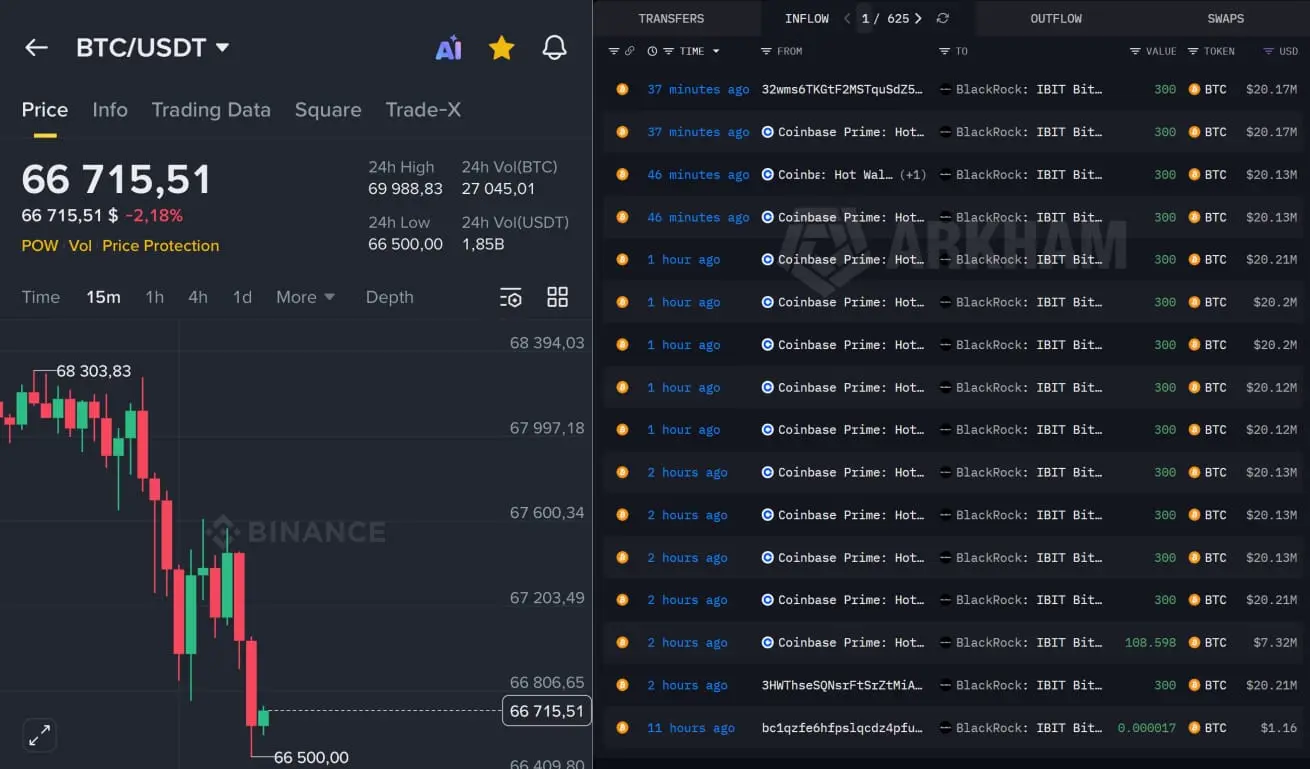Open the Trading Data tab
1310x769 pixels.
[x=211, y=110]
